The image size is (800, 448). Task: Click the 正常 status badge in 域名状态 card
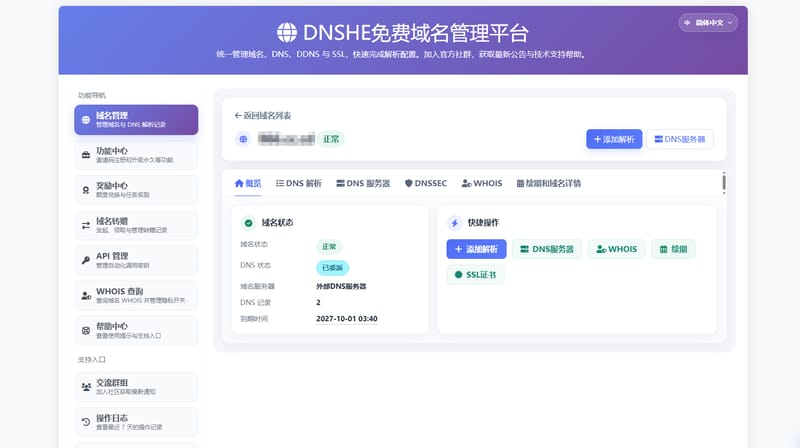[329, 247]
